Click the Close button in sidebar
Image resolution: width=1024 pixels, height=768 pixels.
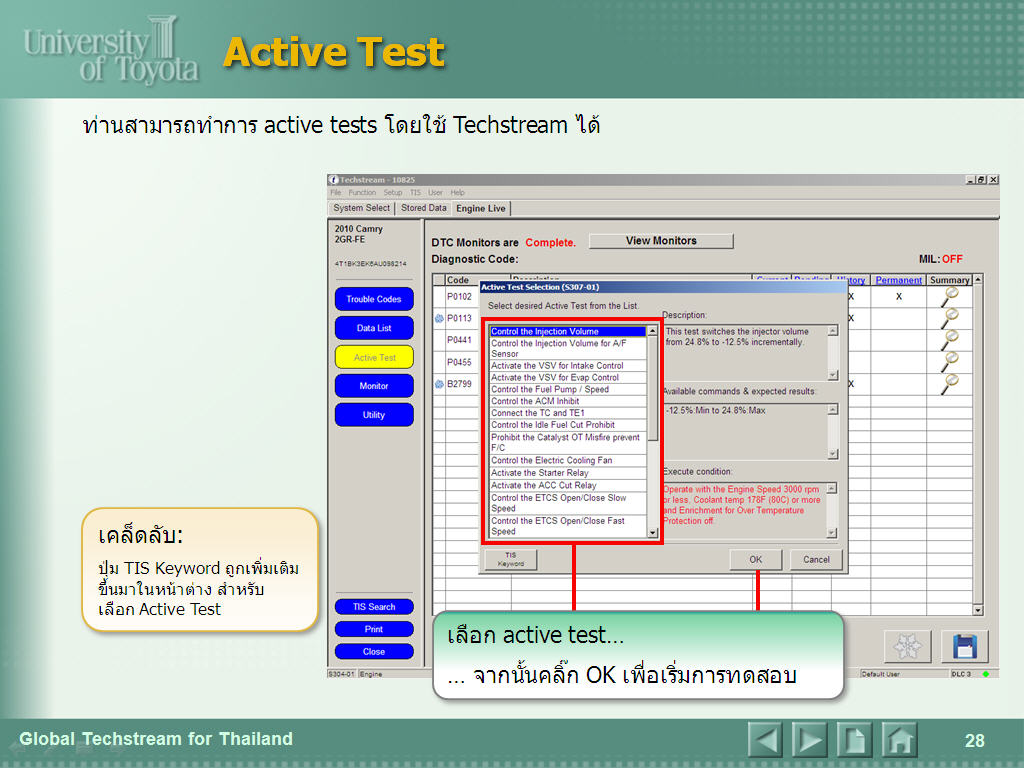[x=374, y=651]
